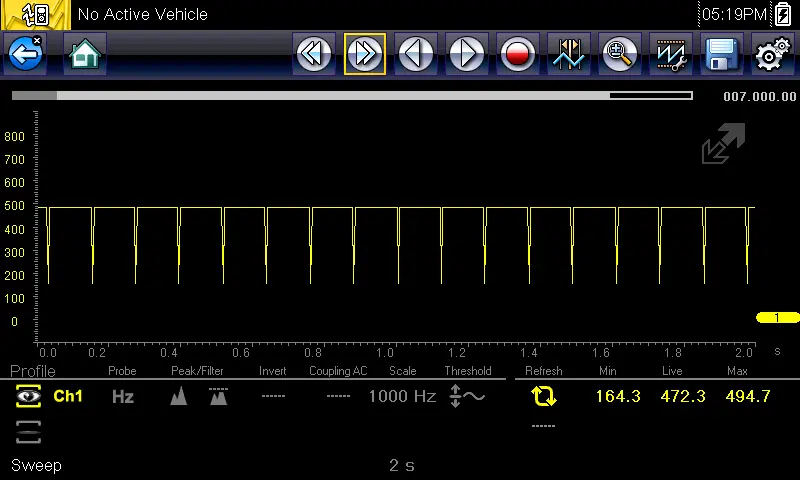Screen dimensions: 800x480
Task: Go to the Home screen
Action: (x=85, y=54)
